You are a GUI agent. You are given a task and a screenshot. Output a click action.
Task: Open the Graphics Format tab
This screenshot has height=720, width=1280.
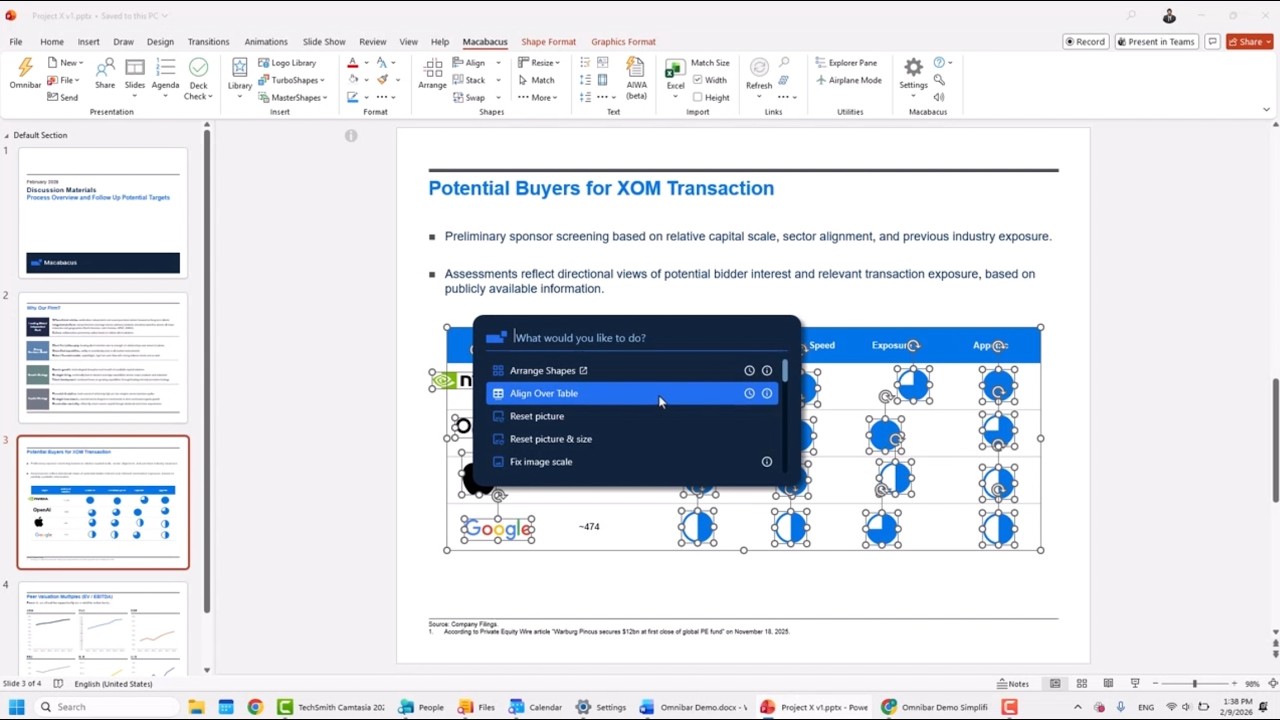coord(623,42)
